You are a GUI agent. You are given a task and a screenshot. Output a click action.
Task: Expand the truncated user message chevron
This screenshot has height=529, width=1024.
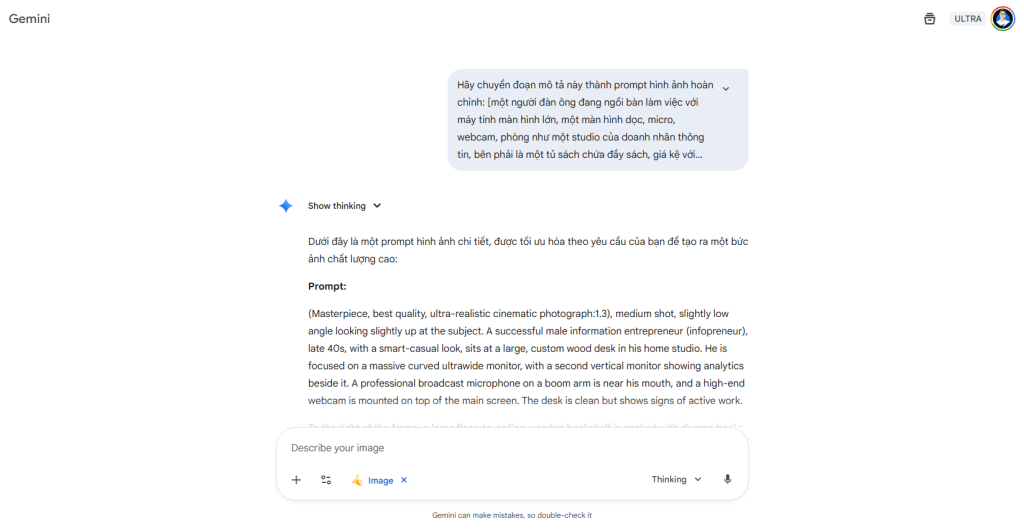pos(726,89)
